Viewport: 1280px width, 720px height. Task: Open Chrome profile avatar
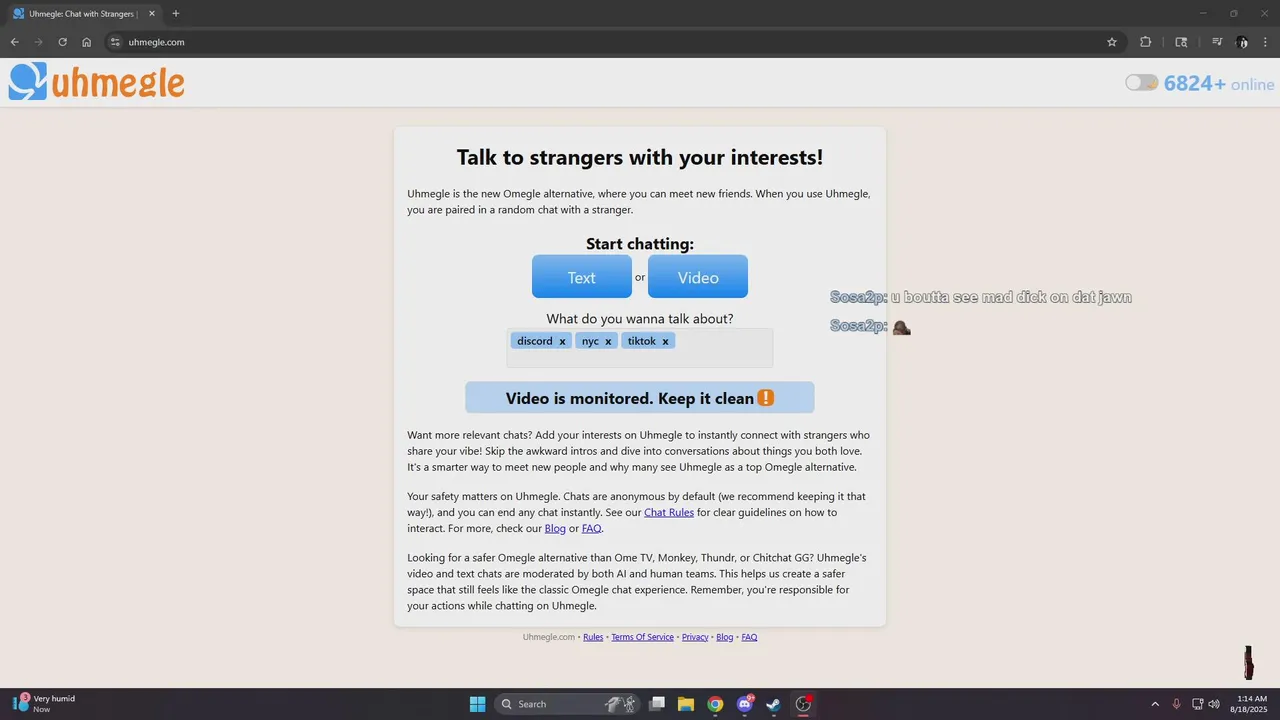click(1242, 42)
